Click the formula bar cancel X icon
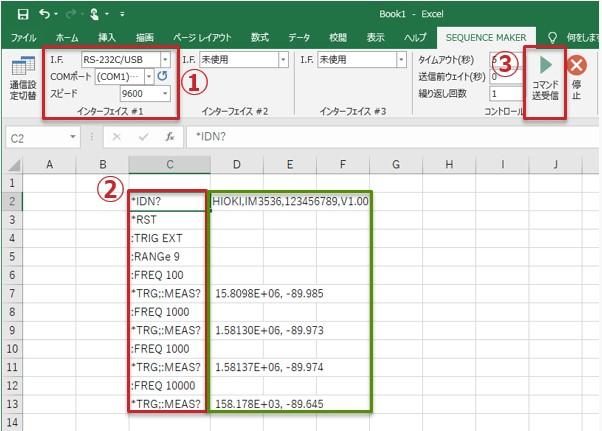The width and height of the screenshot is (602, 431). point(117,137)
